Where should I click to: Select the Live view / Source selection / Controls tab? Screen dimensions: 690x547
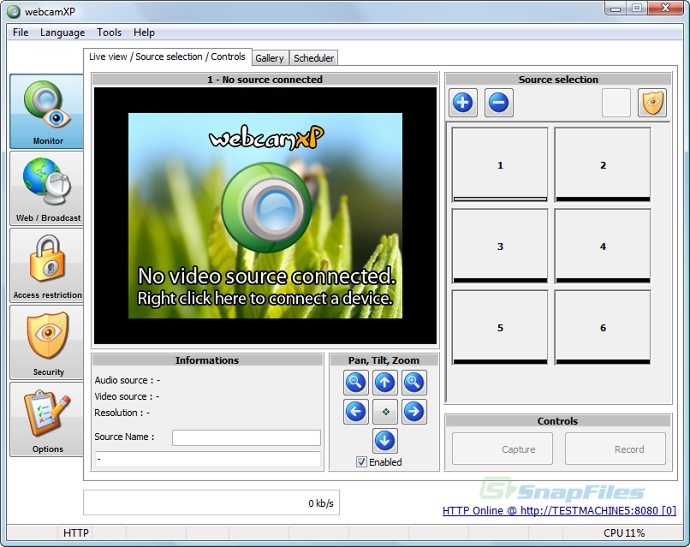point(167,57)
